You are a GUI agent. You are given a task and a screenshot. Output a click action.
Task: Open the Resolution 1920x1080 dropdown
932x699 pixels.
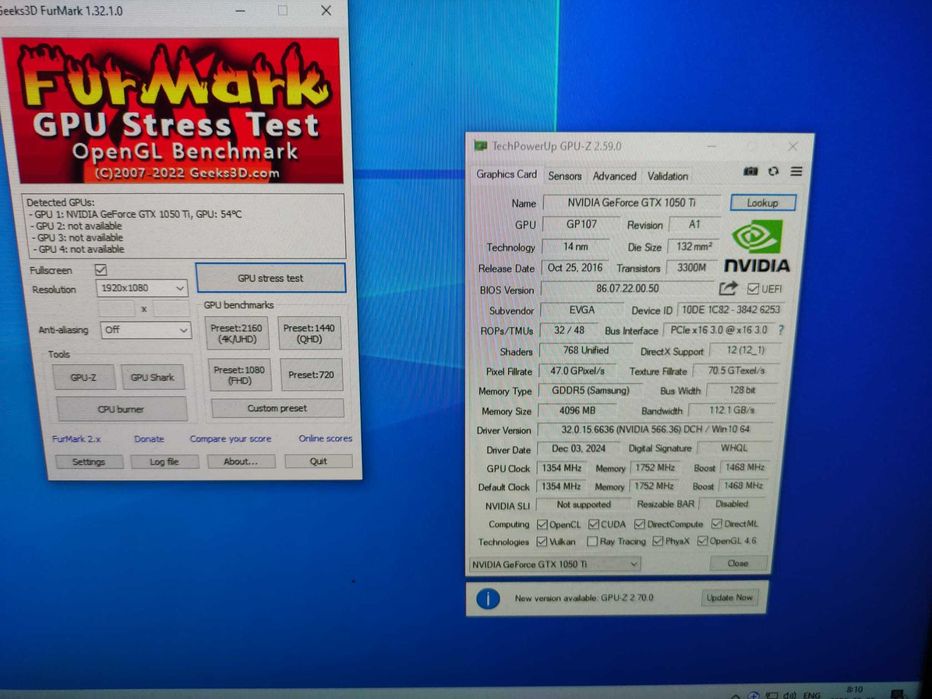click(142, 288)
